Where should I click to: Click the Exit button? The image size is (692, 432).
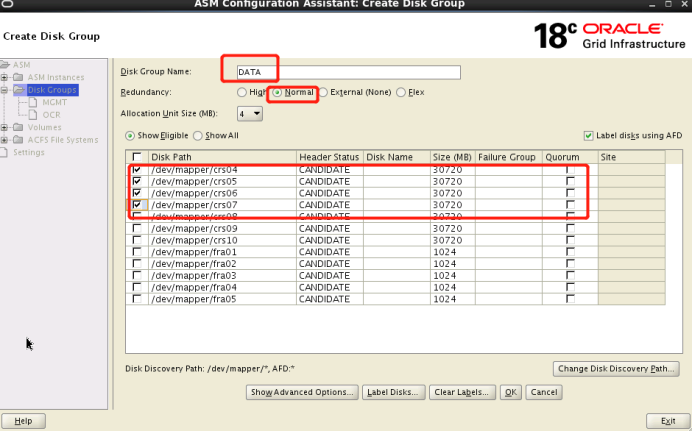tap(668, 421)
